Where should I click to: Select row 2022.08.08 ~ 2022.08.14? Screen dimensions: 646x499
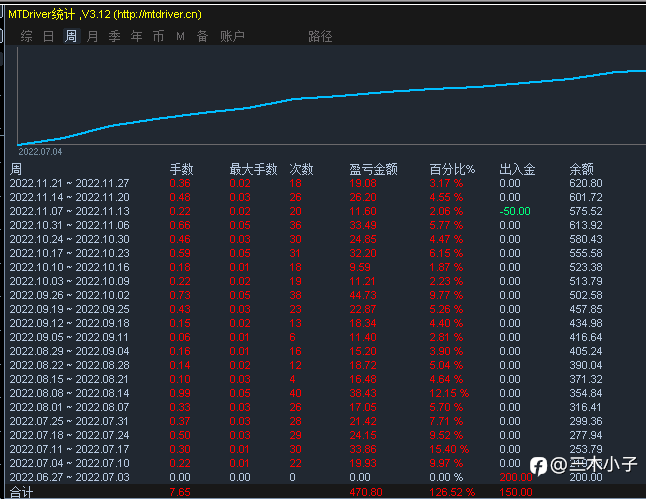click(x=306, y=393)
